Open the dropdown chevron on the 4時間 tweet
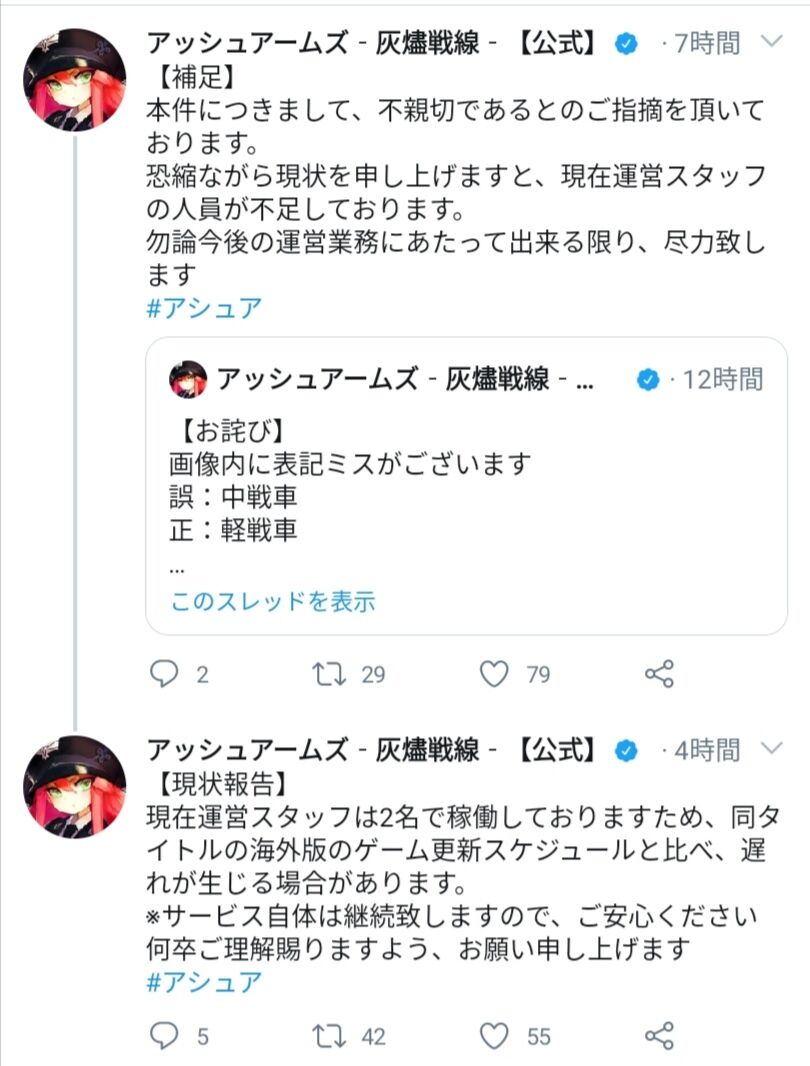The height and width of the screenshot is (1066, 810). (771, 749)
